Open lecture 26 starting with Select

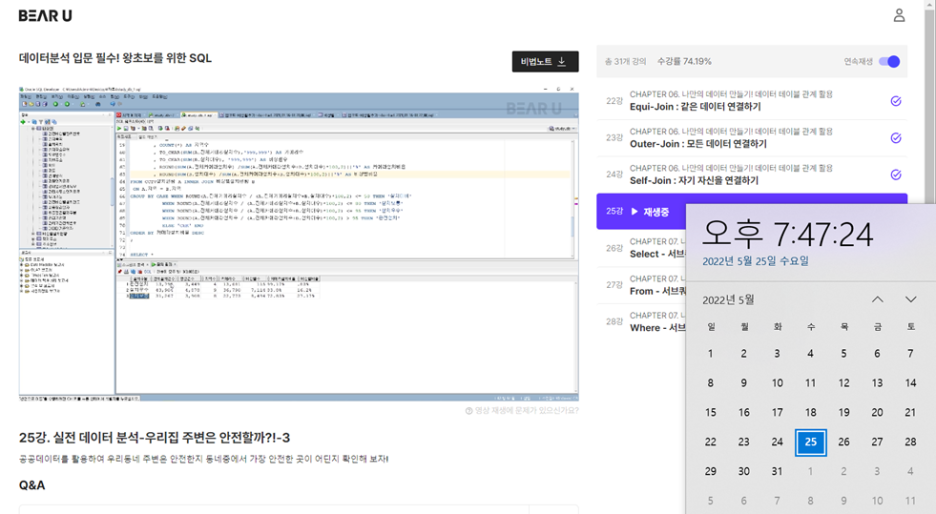pyautogui.click(x=641, y=248)
